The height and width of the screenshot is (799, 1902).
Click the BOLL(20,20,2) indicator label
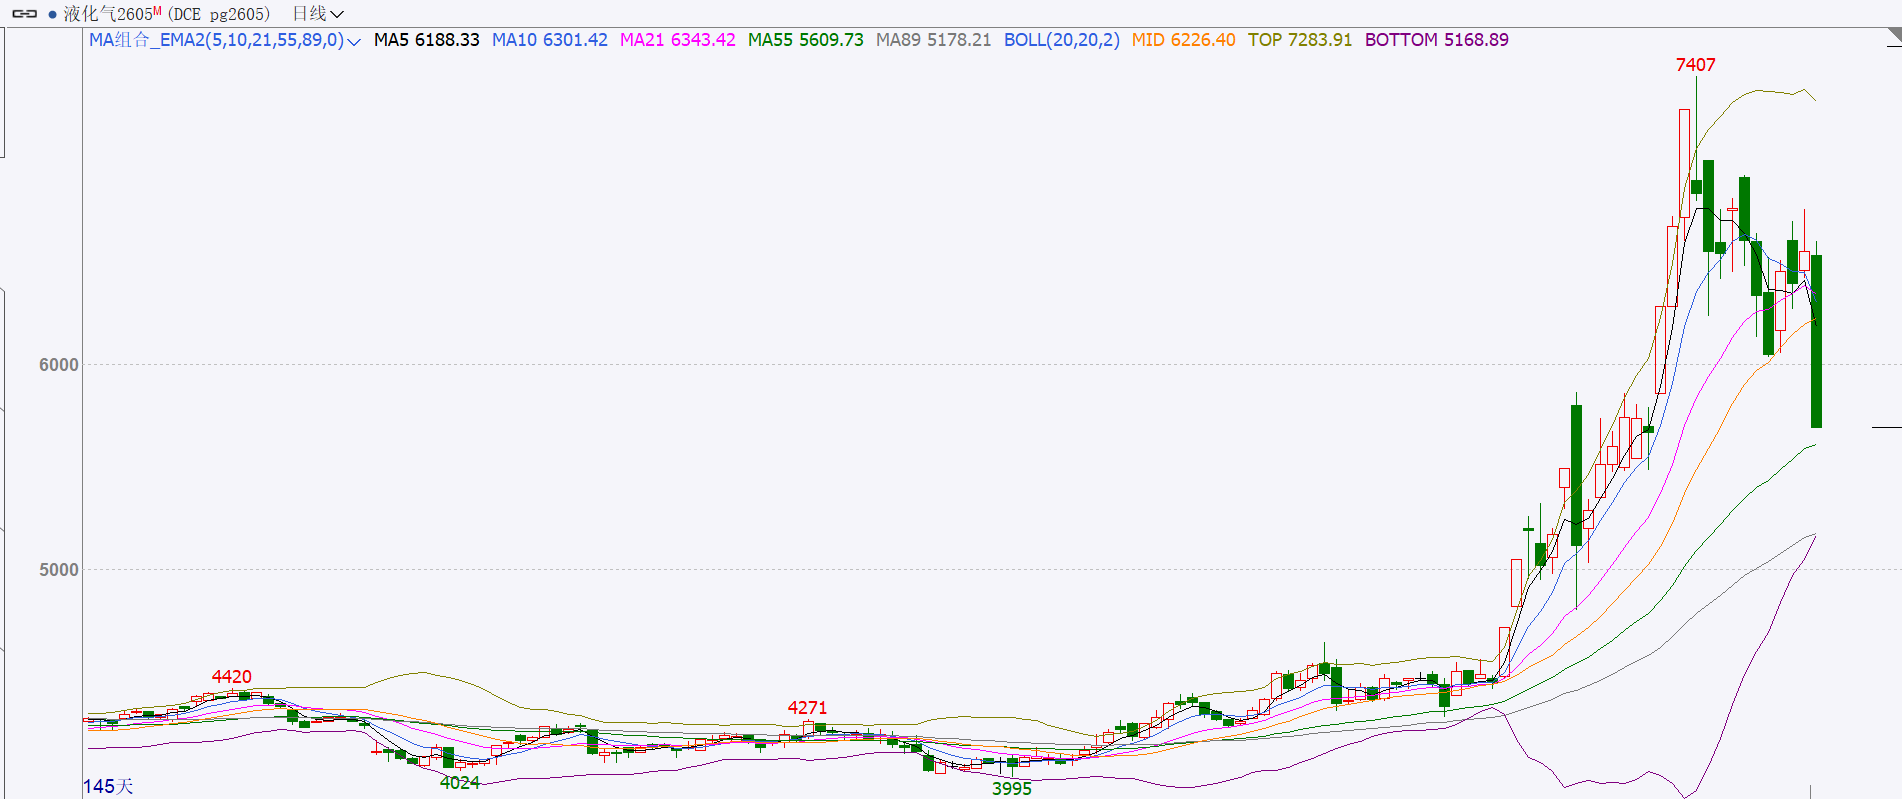[x=1061, y=40]
